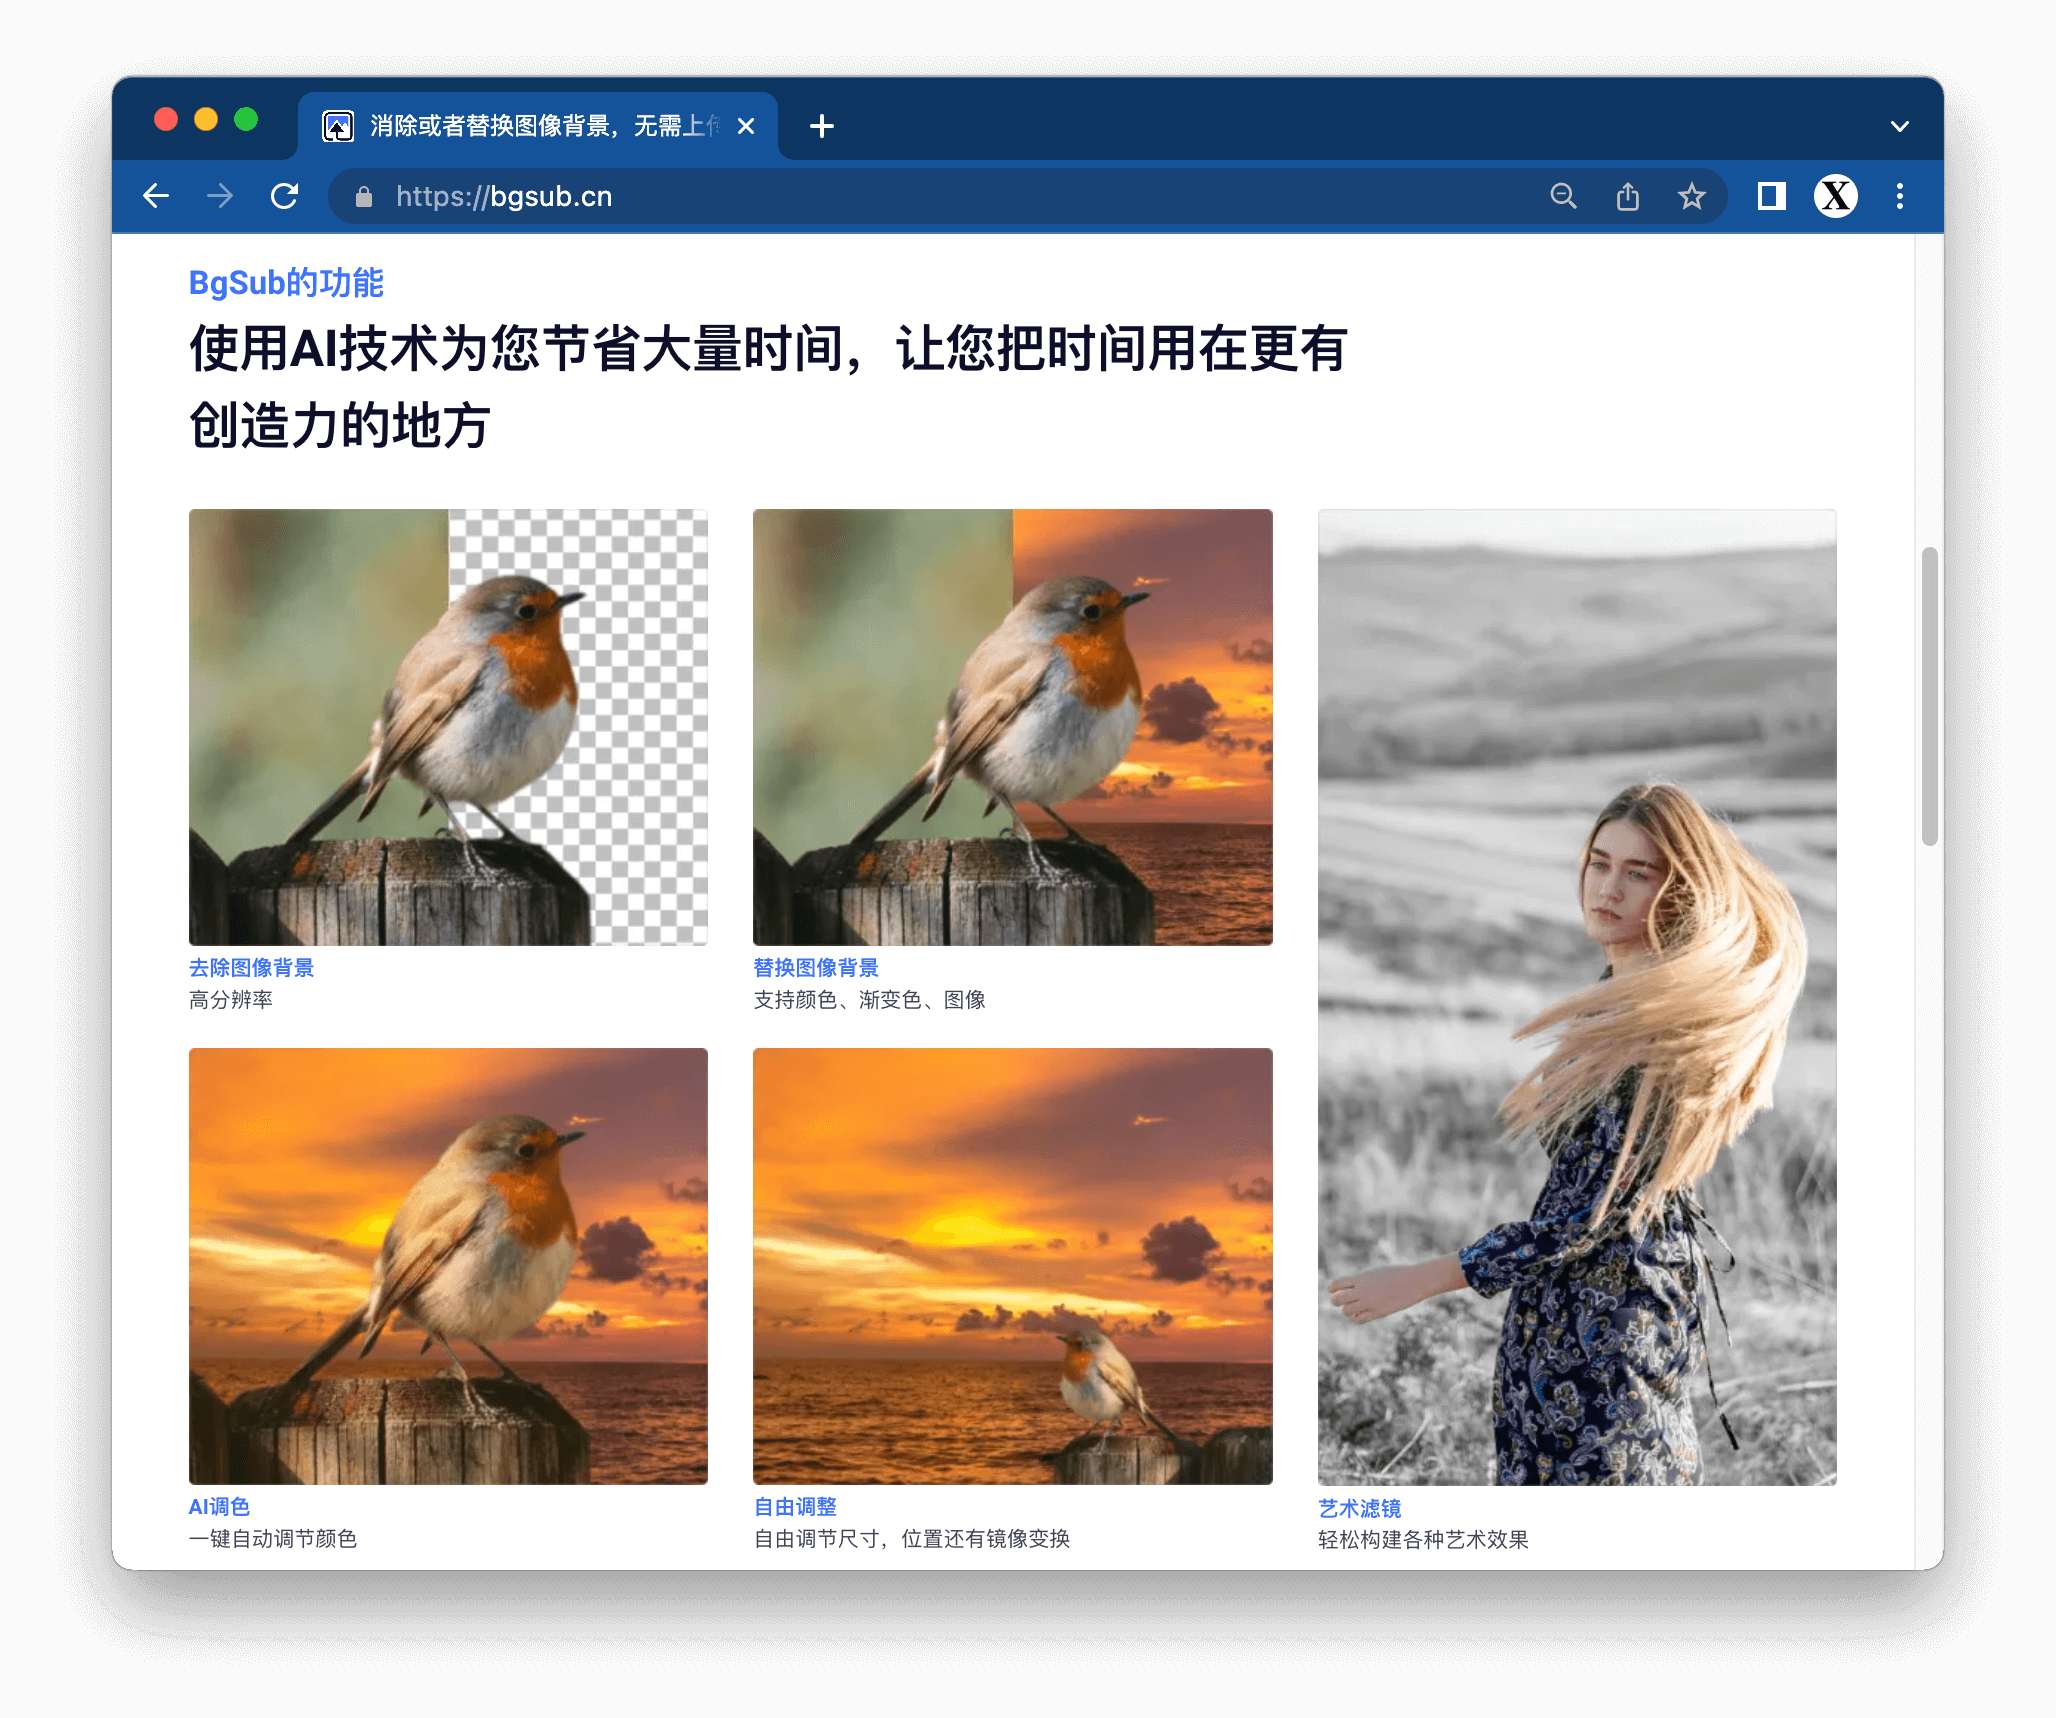
Task: Close the BgSub tab
Action: click(746, 126)
